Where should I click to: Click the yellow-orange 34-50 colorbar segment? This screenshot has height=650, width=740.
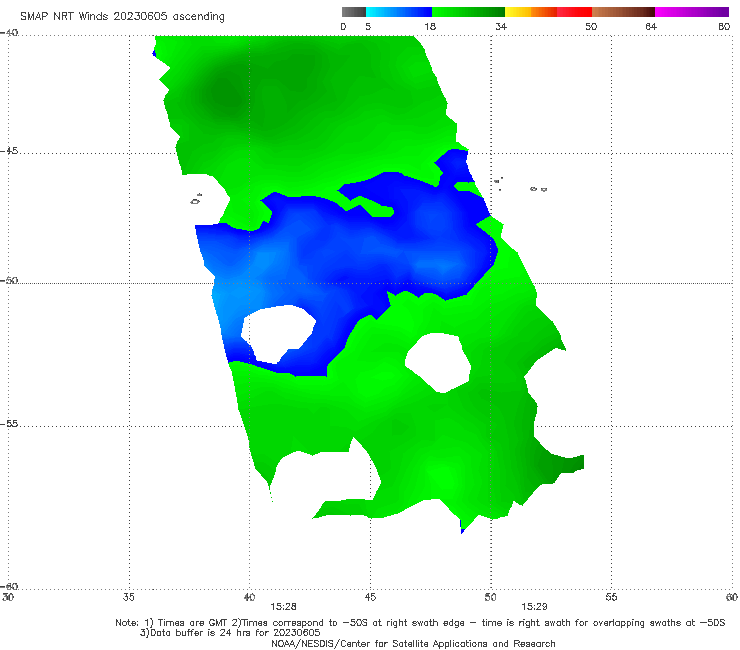click(x=548, y=12)
